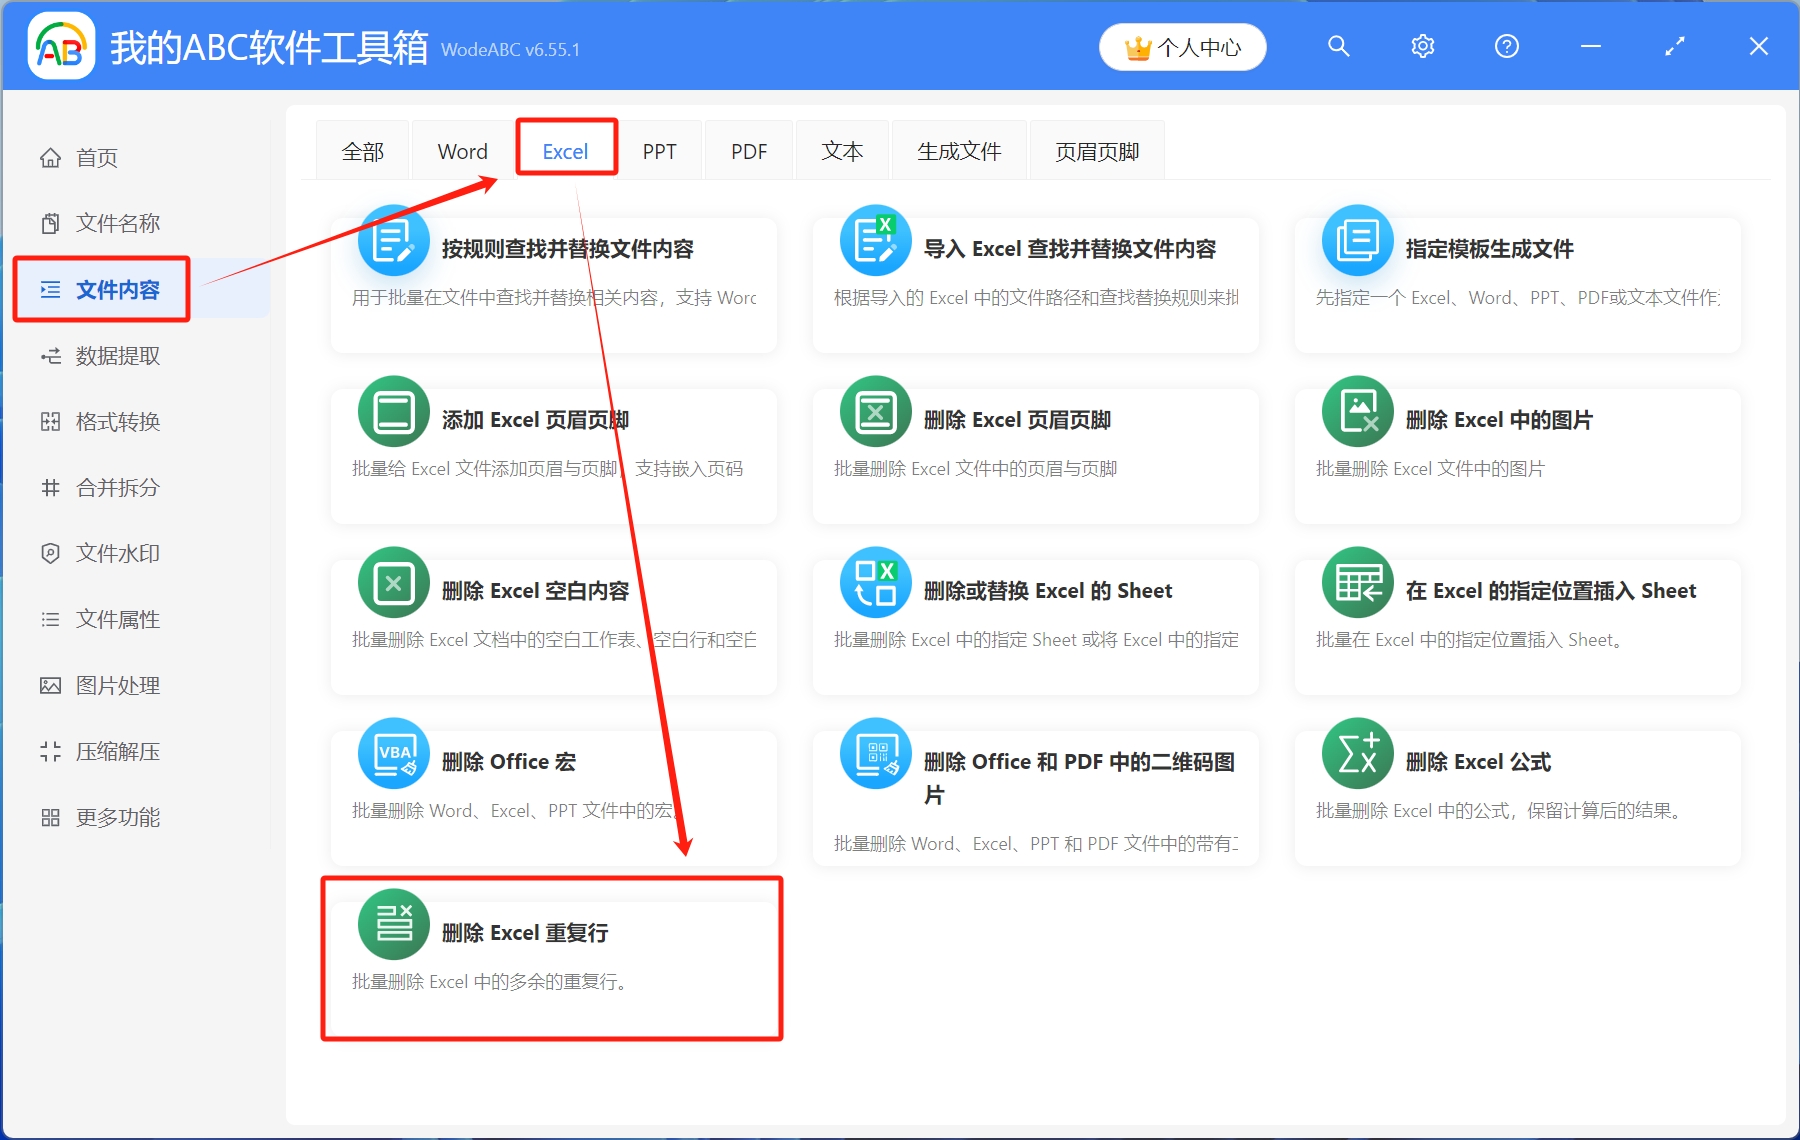Open 个人中心 from the title bar
This screenshot has height=1140, width=1800.
(x=1182, y=46)
